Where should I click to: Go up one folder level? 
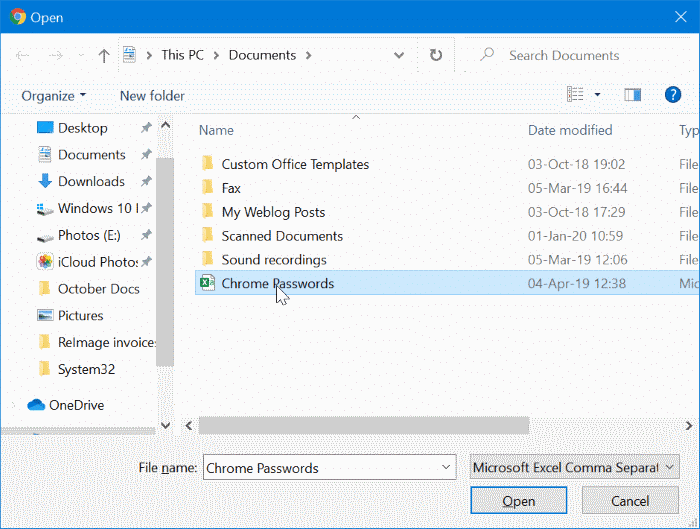104,56
